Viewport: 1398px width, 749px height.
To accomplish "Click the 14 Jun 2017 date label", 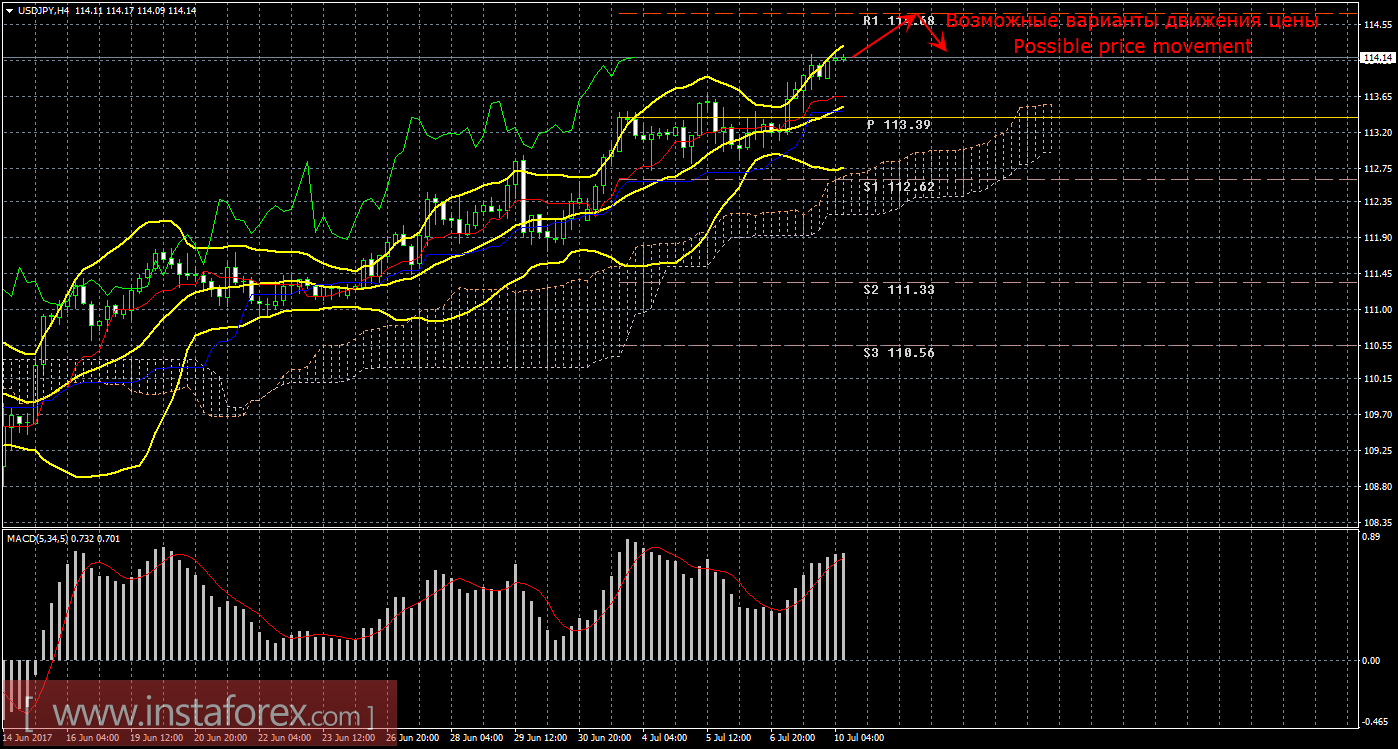I will pyautogui.click(x=27, y=739).
